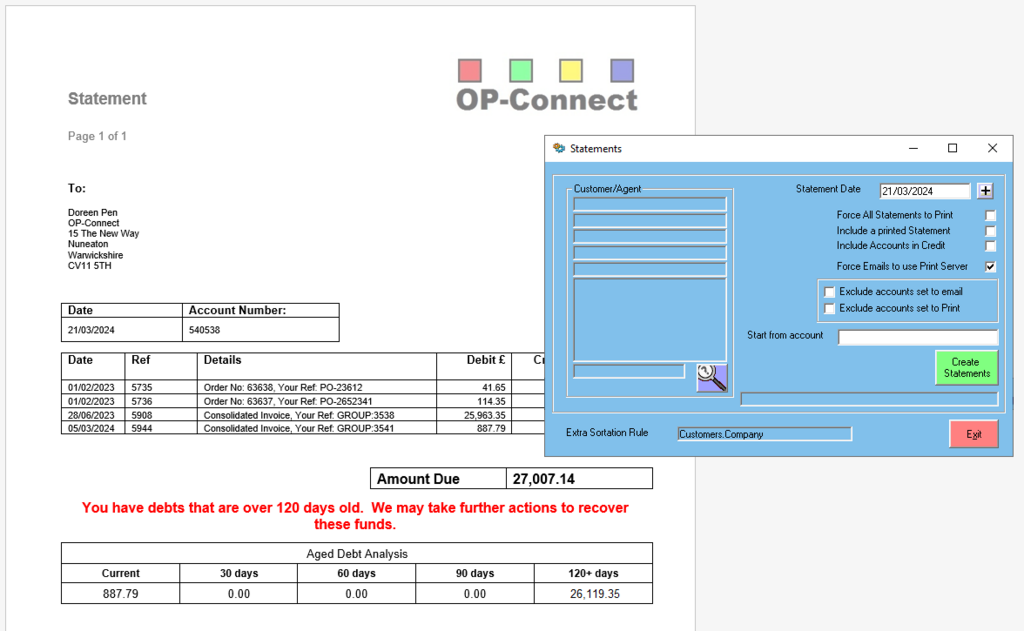This screenshot has width=1024, height=631.
Task: Maximize the Statements window
Action: click(953, 148)
